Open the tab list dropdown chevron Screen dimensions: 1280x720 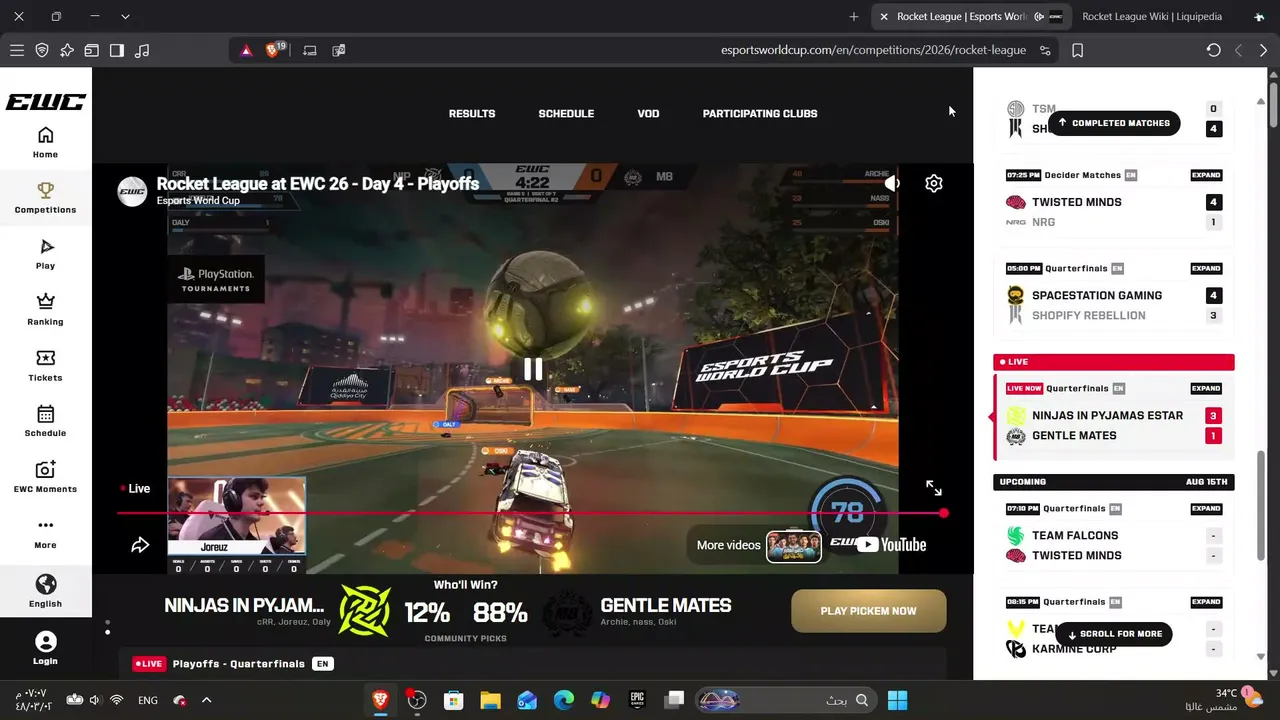(125, 17)
